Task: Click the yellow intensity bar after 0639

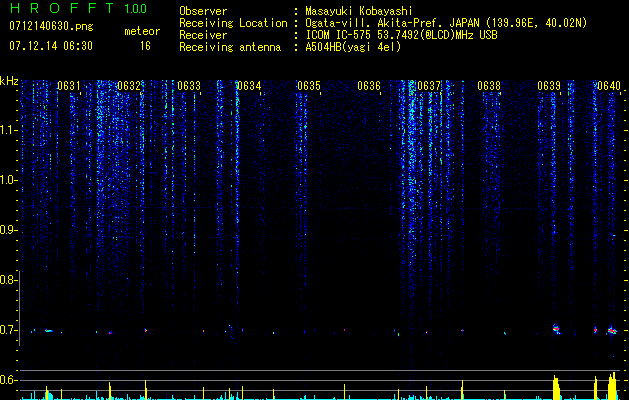Action: [x=556, y=388]
